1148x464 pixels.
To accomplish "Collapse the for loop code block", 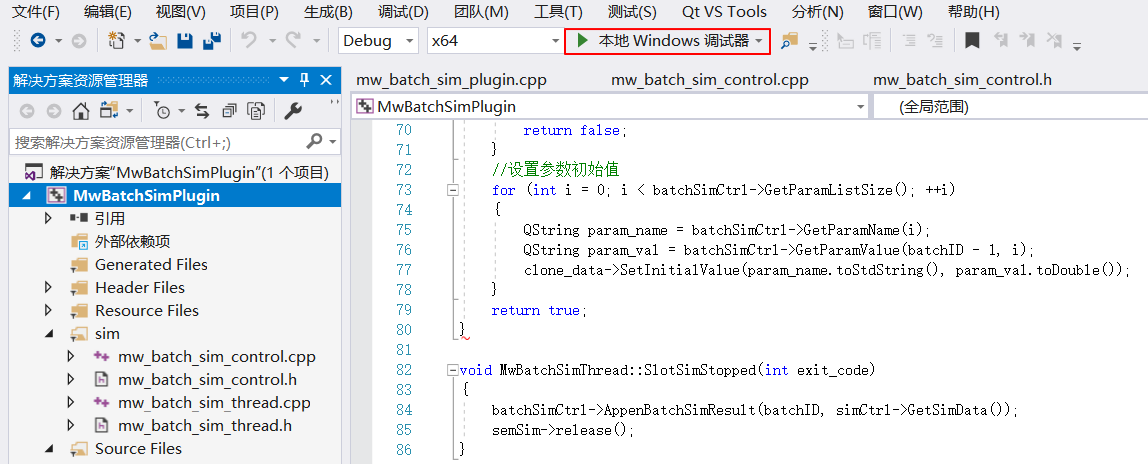I will tap(453, 190).
